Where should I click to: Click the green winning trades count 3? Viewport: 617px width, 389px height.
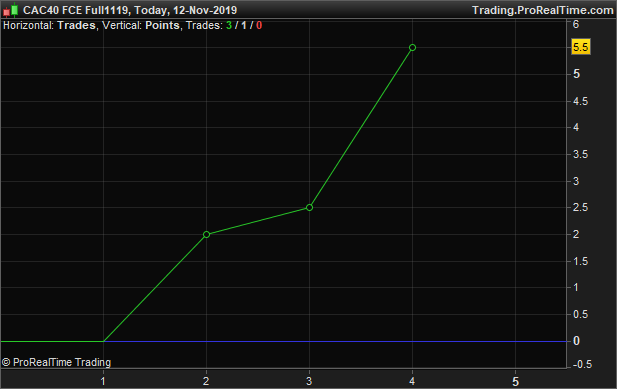tap(229, 26)
